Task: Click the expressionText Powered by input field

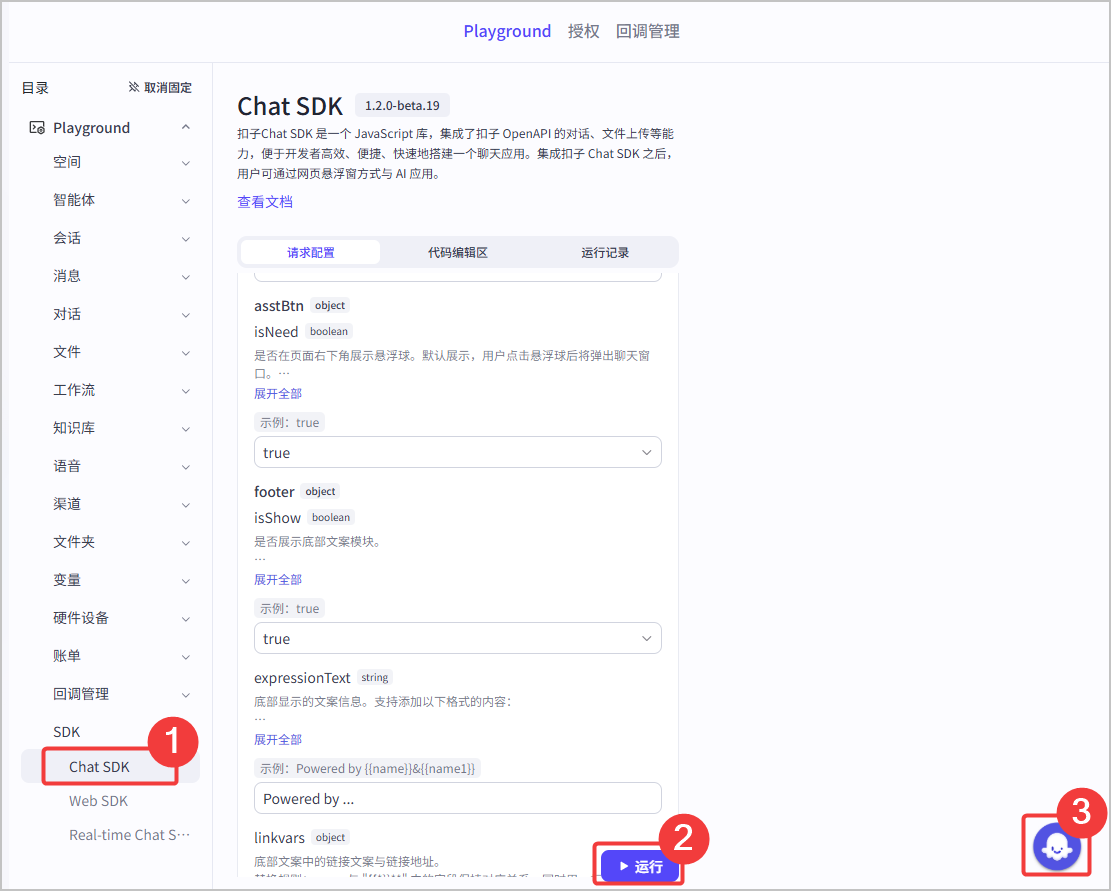Action: point(458,798)
